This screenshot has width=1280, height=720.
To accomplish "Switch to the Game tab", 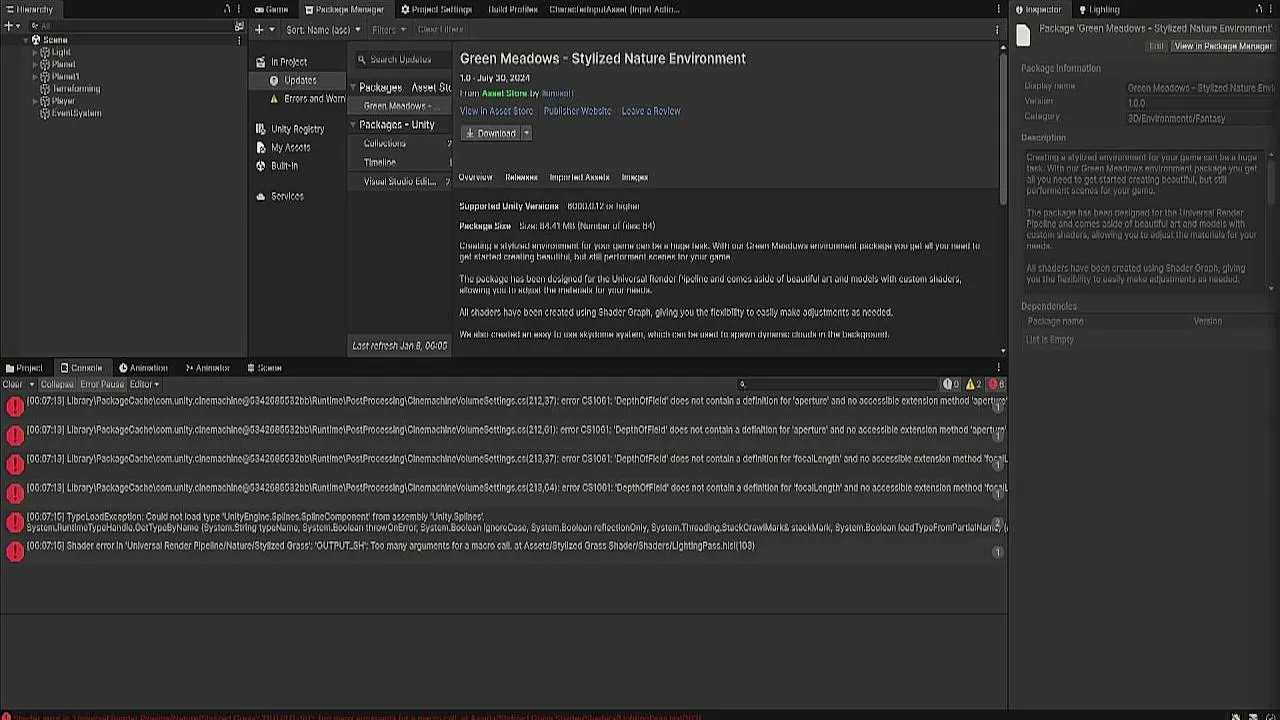I will (x=270, y=9).
